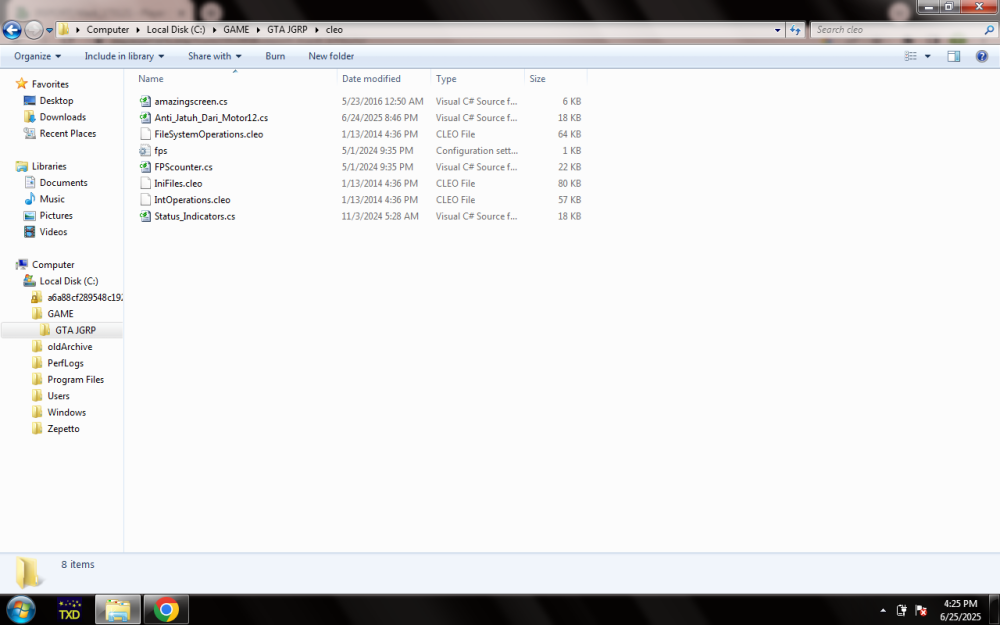Open Desktop in Favorites

56,101
